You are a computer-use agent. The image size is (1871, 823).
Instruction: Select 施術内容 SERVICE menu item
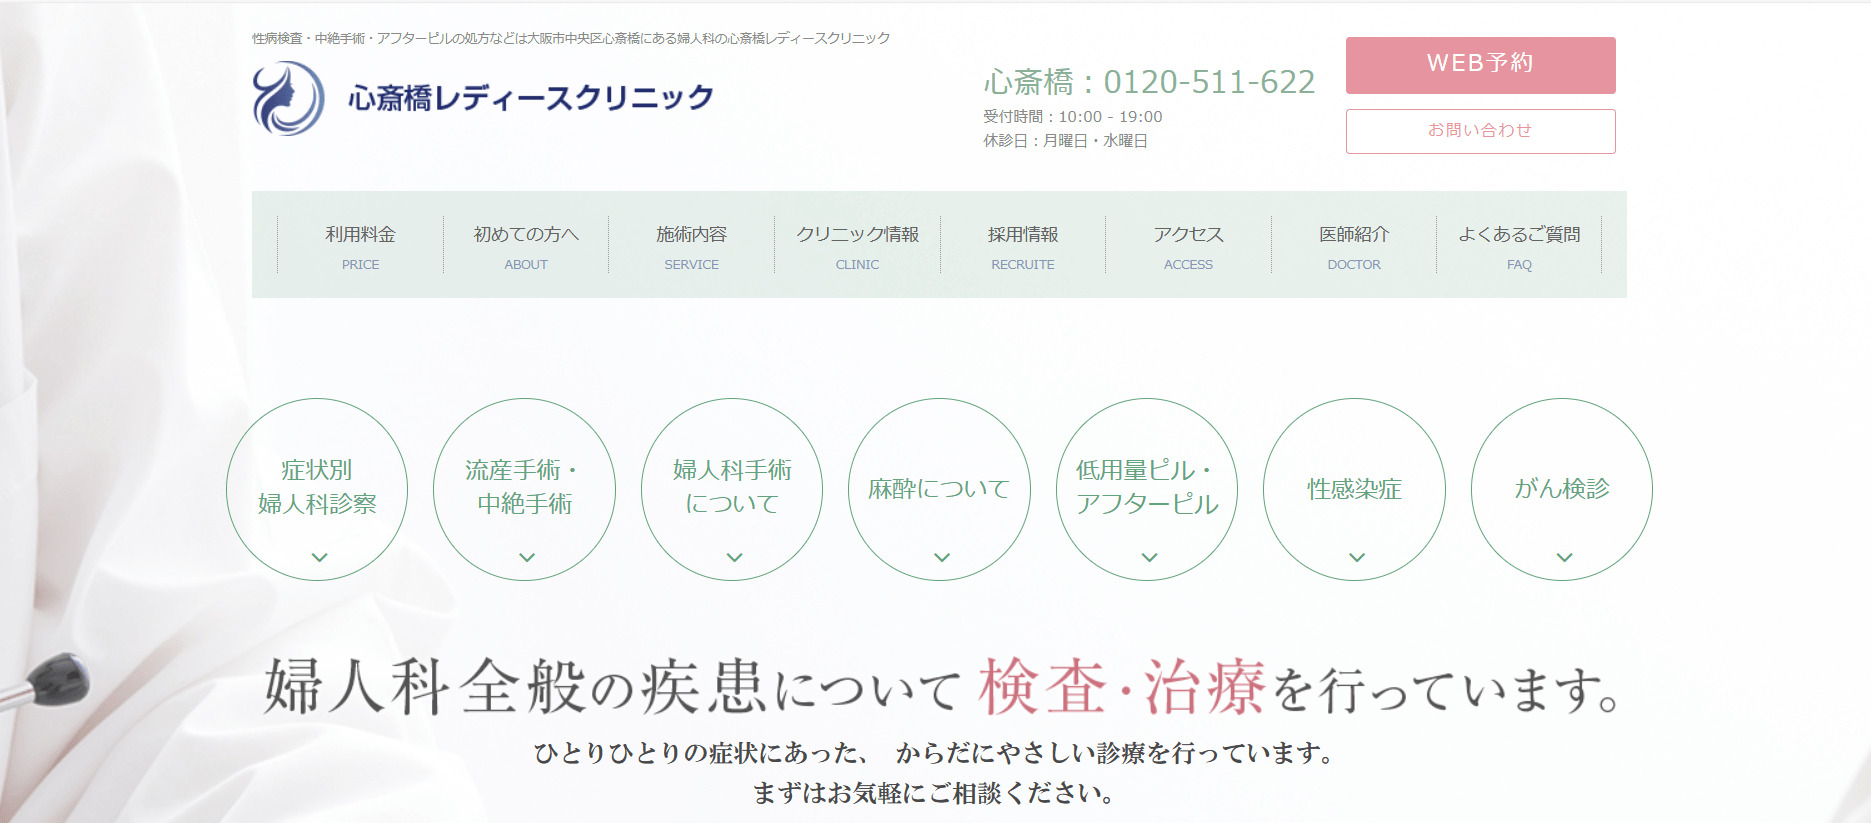coord(691,246)
